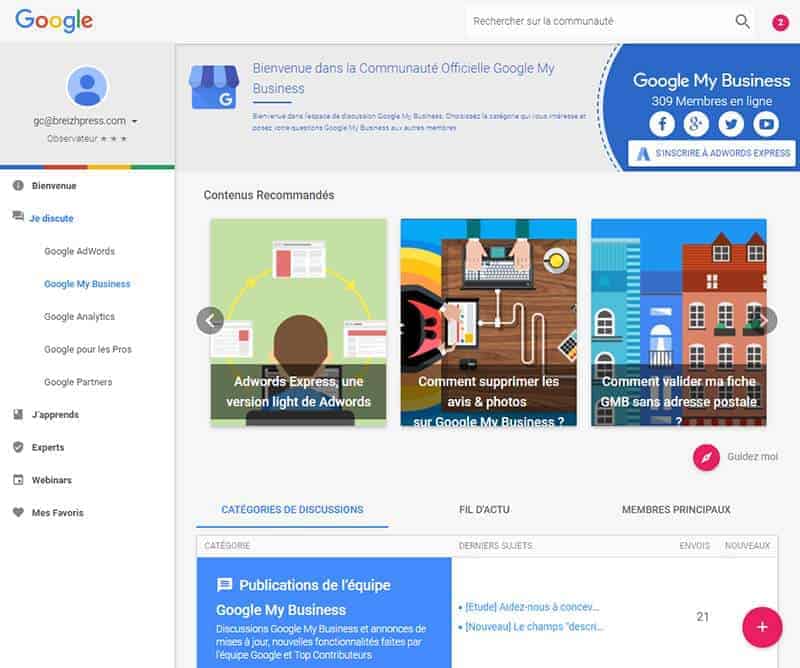Select Google pour les Pros
The image size is (800, 668).
pyautogui.click(x=88, y=349)
